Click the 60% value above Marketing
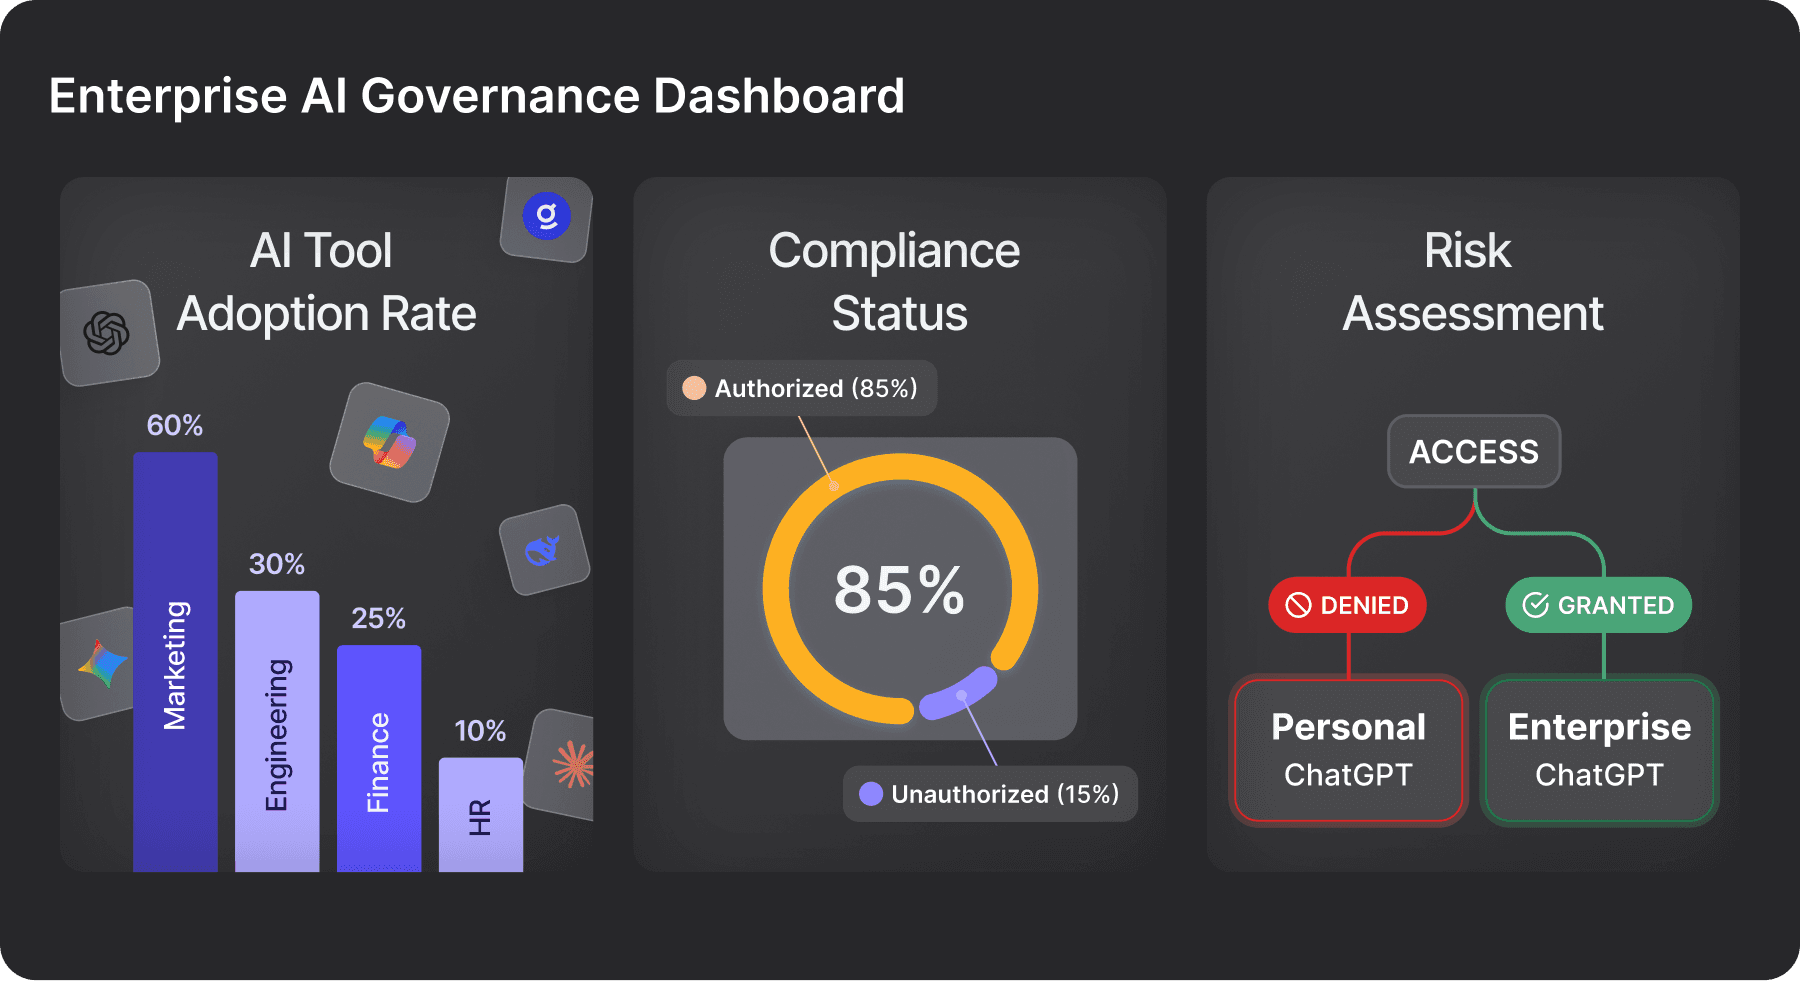The height and width of the screenshot is (981, 1800). pos(175,426)
